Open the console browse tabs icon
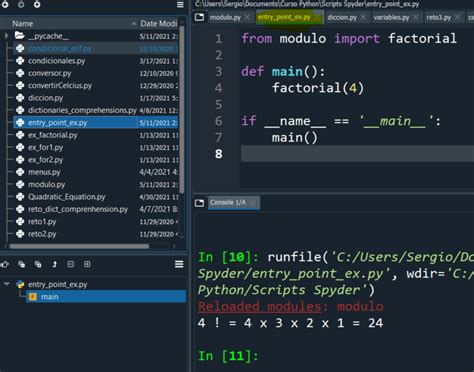 pyautogui.click(x=199, y=203)
